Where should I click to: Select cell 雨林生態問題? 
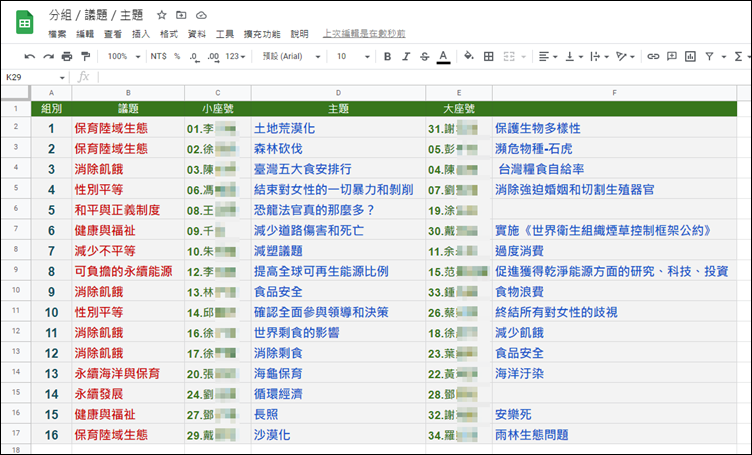[x=614, y=435]
